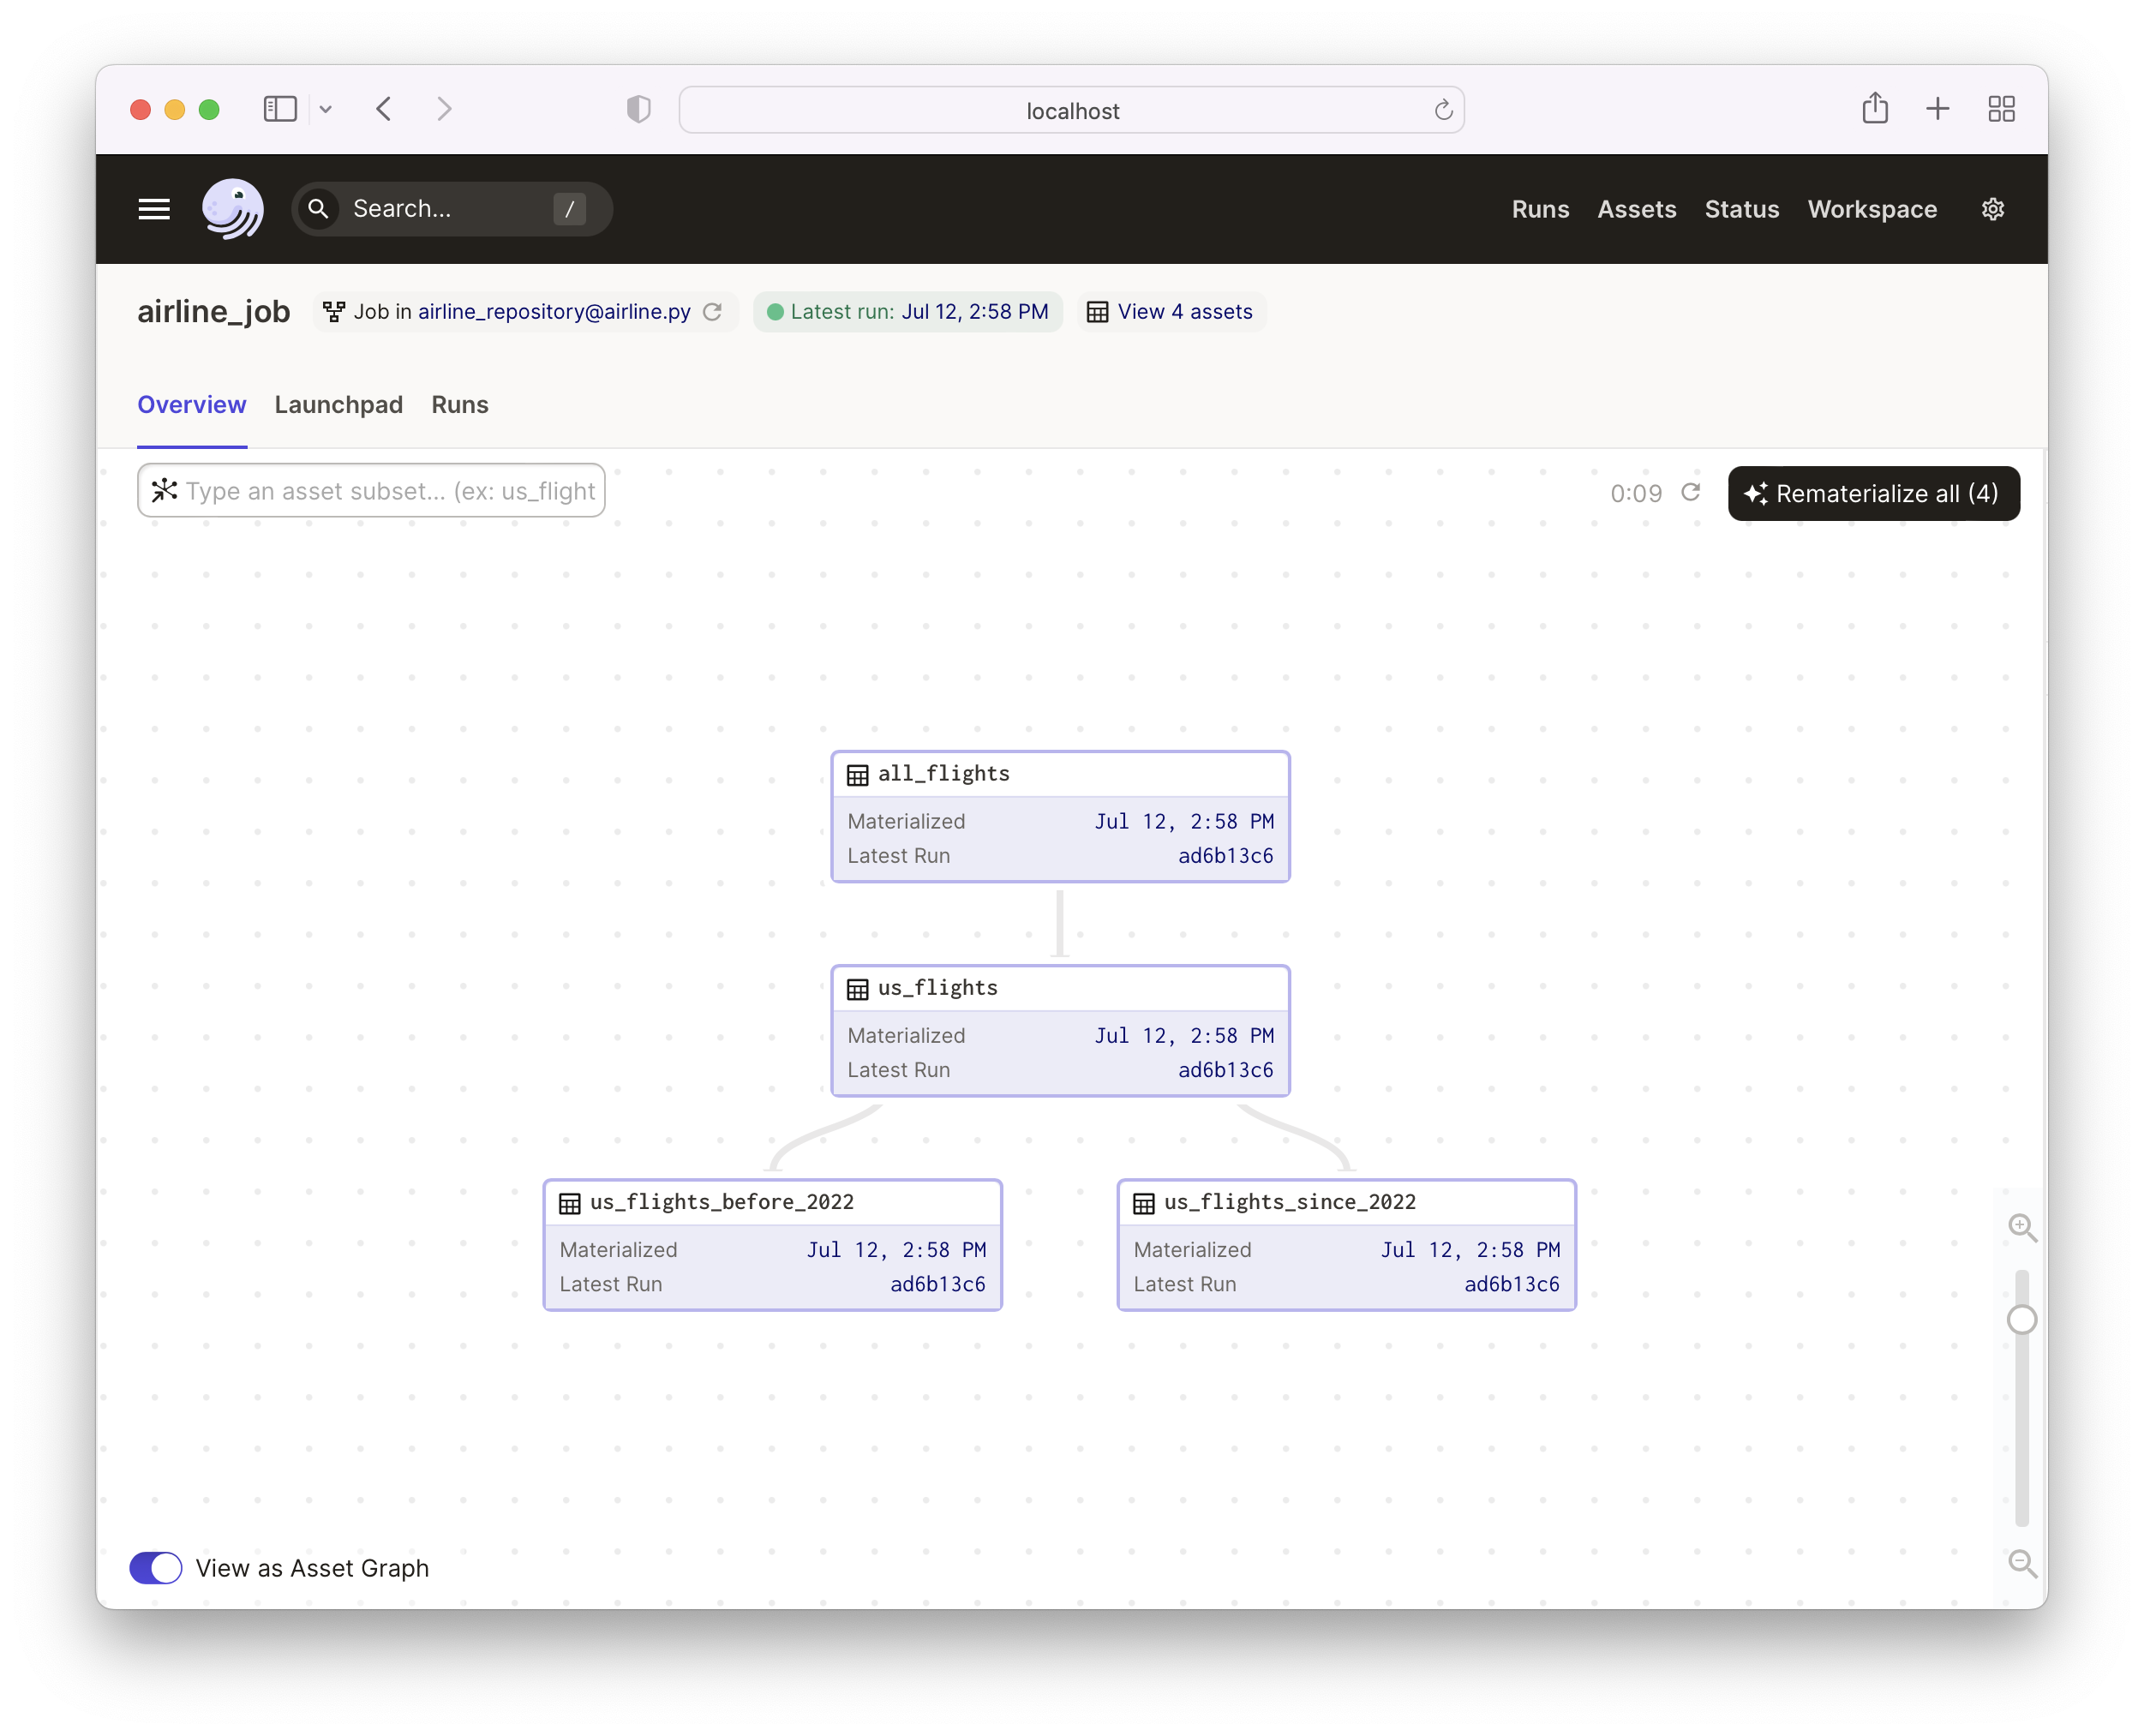2144x1736 pixels.
Task: Click the search magnifier icon
Action: 318,209
